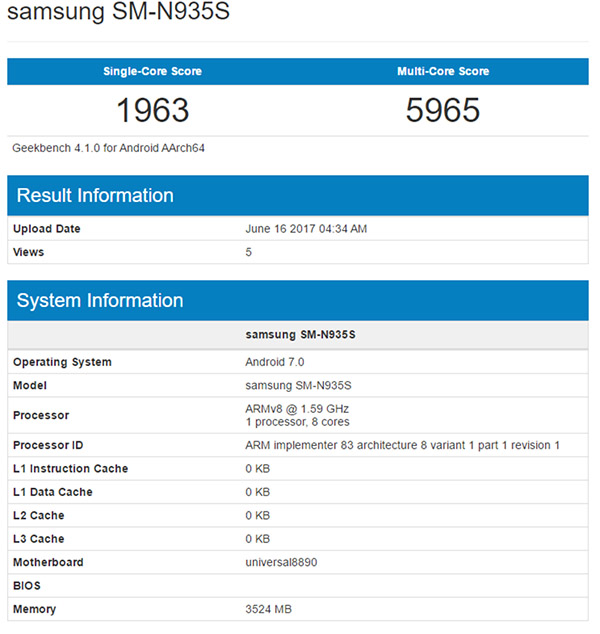Select the views count value 5
The height and width of the screenshot is (634, 600).
tap(248, 252)
